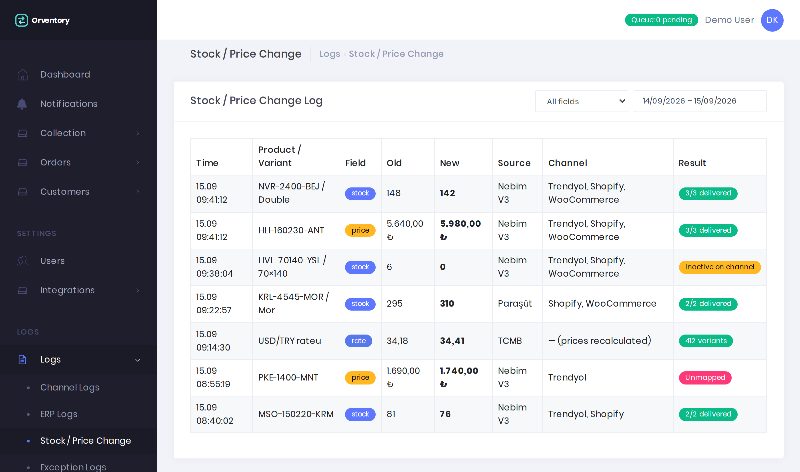Image resolution: width=800 pixels, height=472 pixels.
Task: Click the Queue: 0 pending badge
Action: click(661, 20)
